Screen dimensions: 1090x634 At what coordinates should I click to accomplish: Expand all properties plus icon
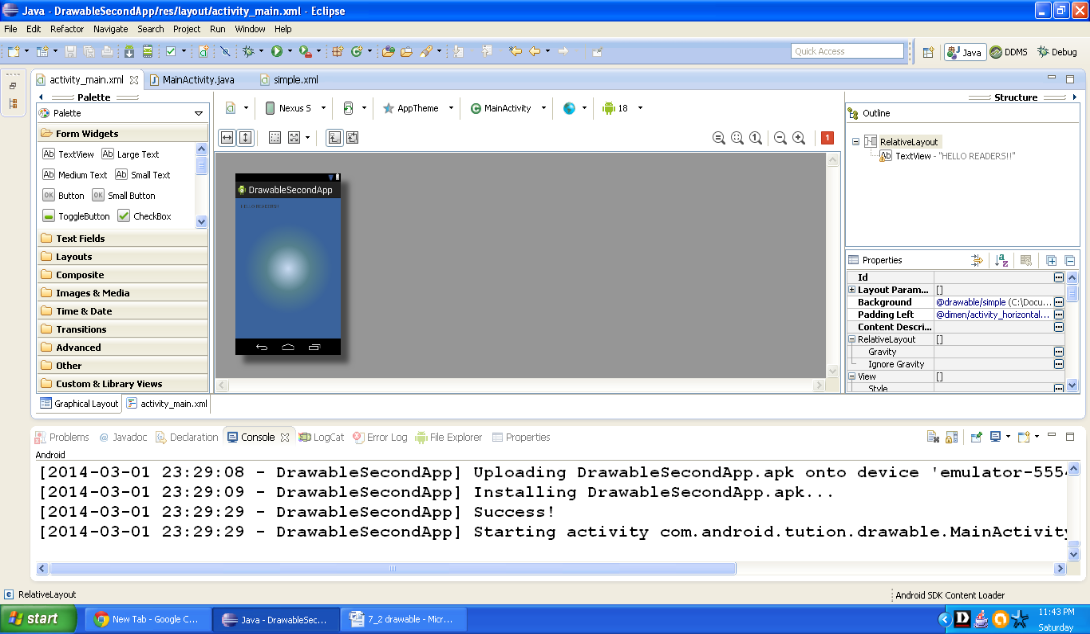[x=1051, y=260]
